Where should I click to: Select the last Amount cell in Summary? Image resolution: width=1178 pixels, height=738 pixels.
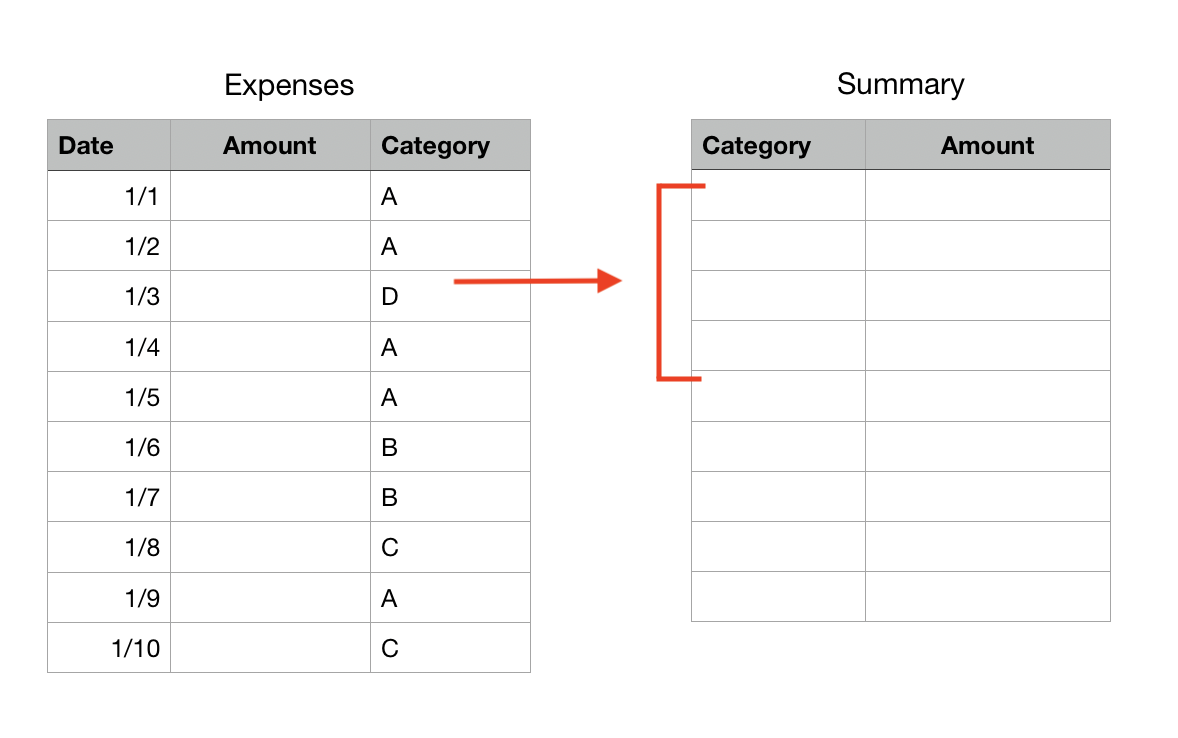987,597
